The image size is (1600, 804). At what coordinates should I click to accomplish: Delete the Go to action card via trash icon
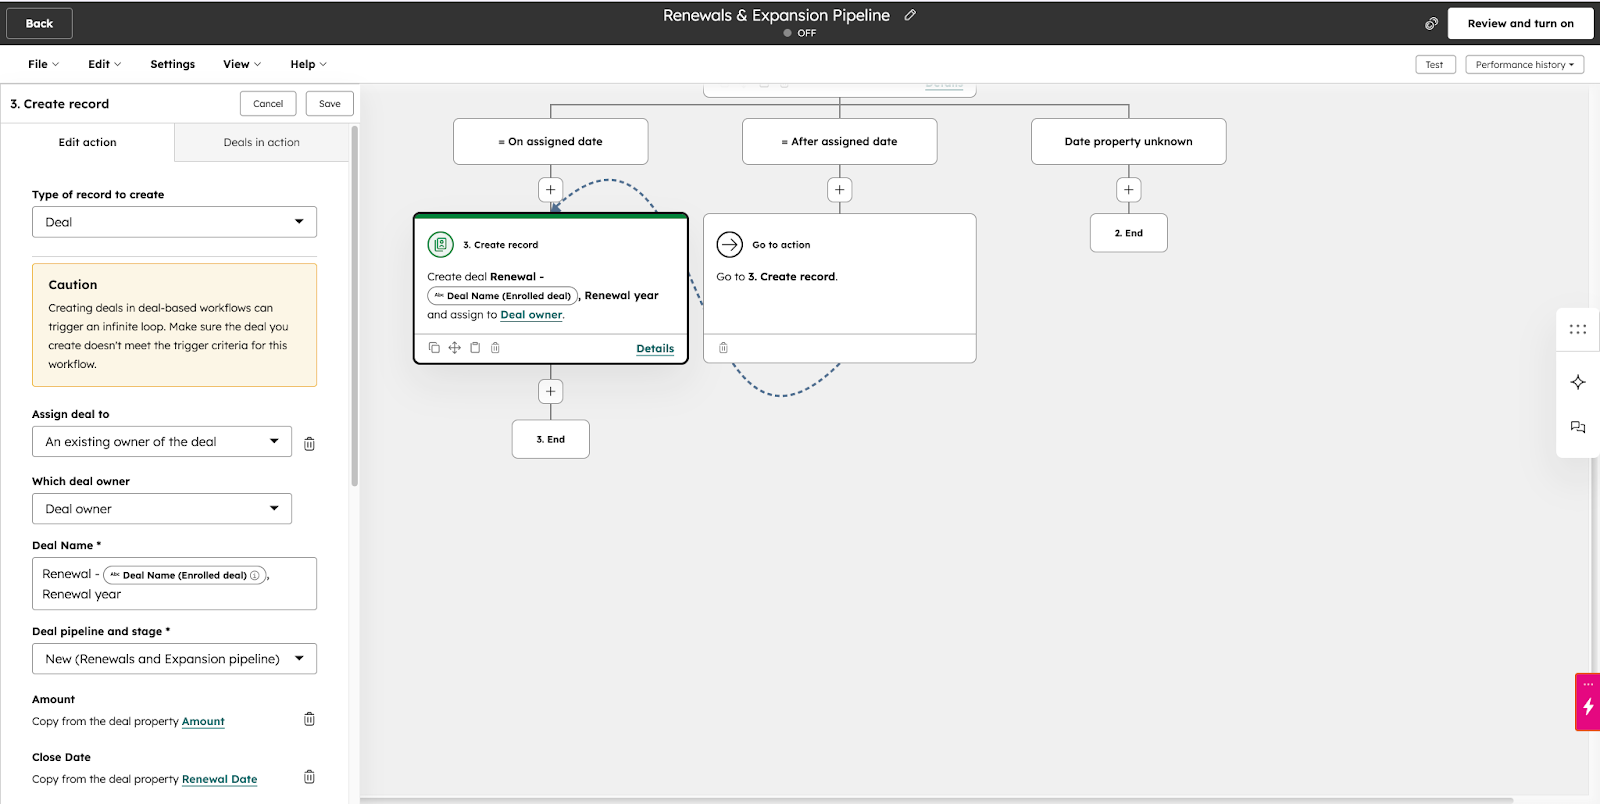click(x=723, y=348)
